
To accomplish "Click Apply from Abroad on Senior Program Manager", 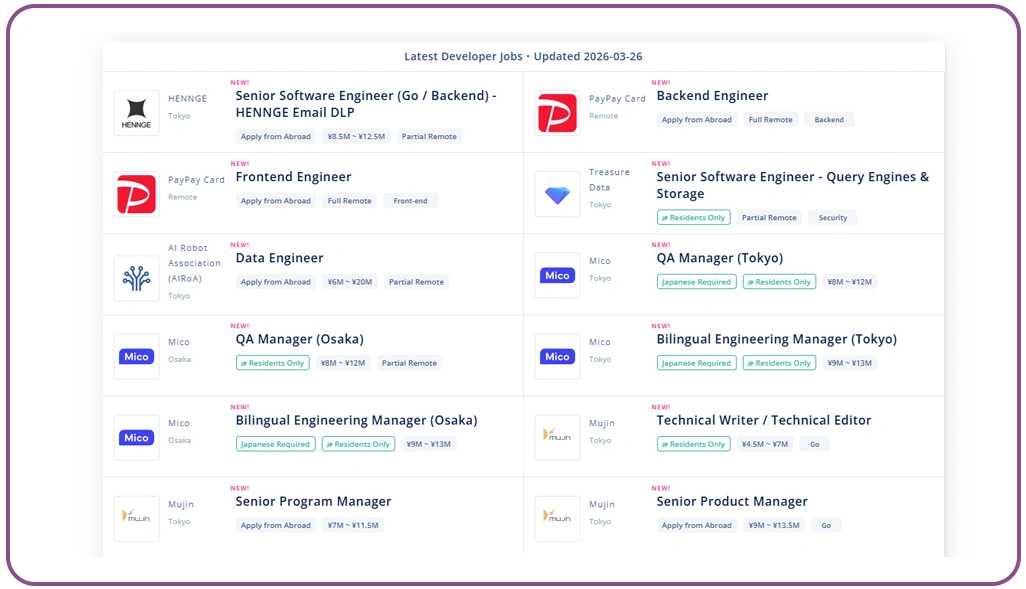I will coord(275,526).
